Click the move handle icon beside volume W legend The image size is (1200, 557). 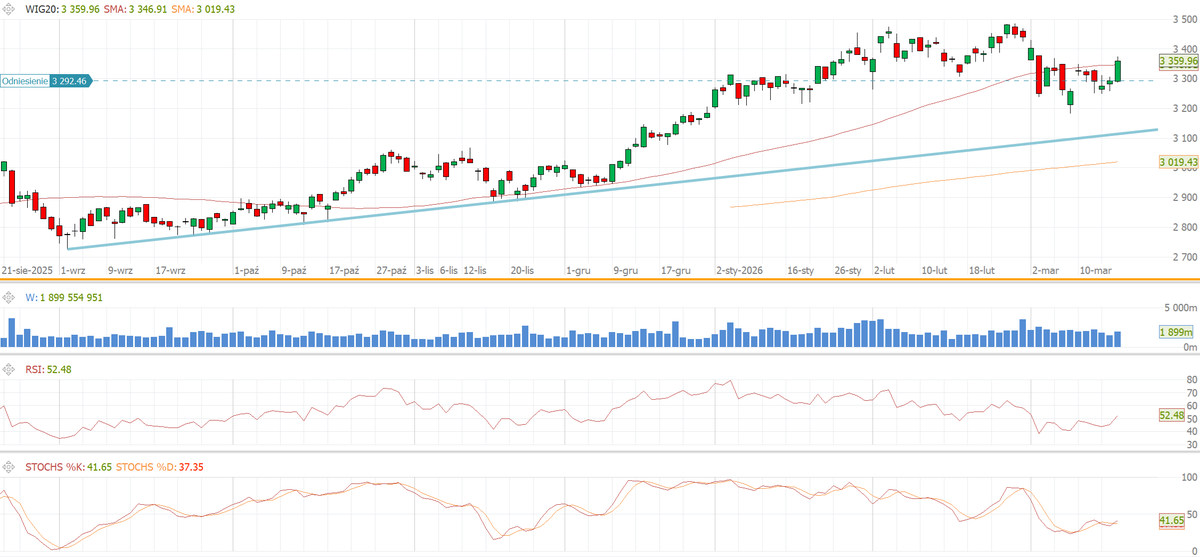tap(8, 297)
